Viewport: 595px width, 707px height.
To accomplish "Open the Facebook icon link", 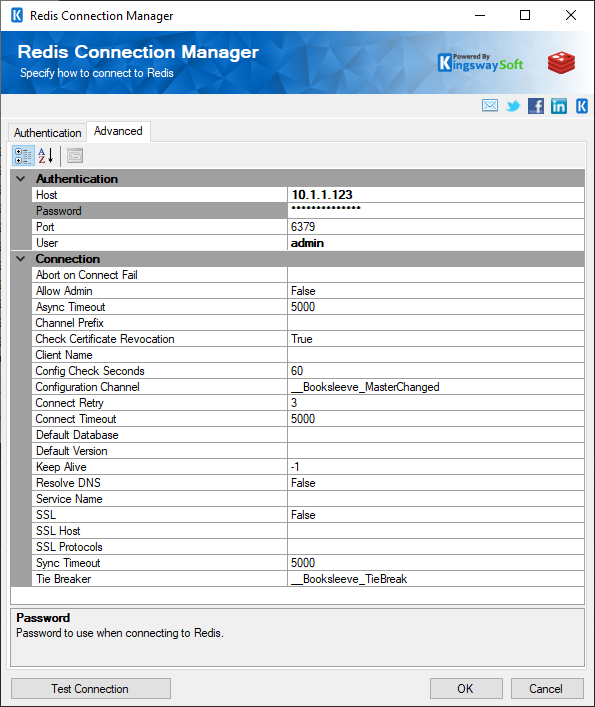I will 536,106.
